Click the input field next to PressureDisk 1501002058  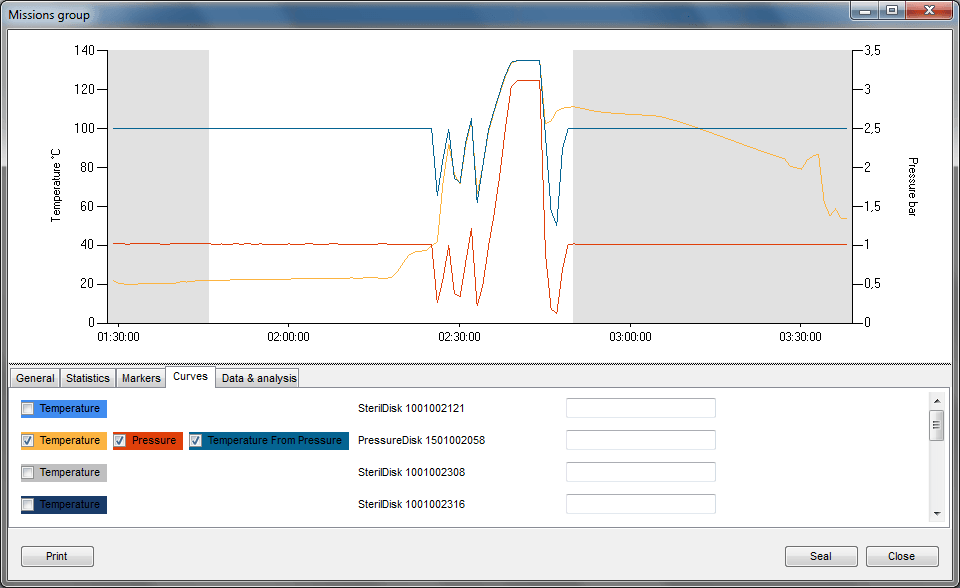click(640, 440)
